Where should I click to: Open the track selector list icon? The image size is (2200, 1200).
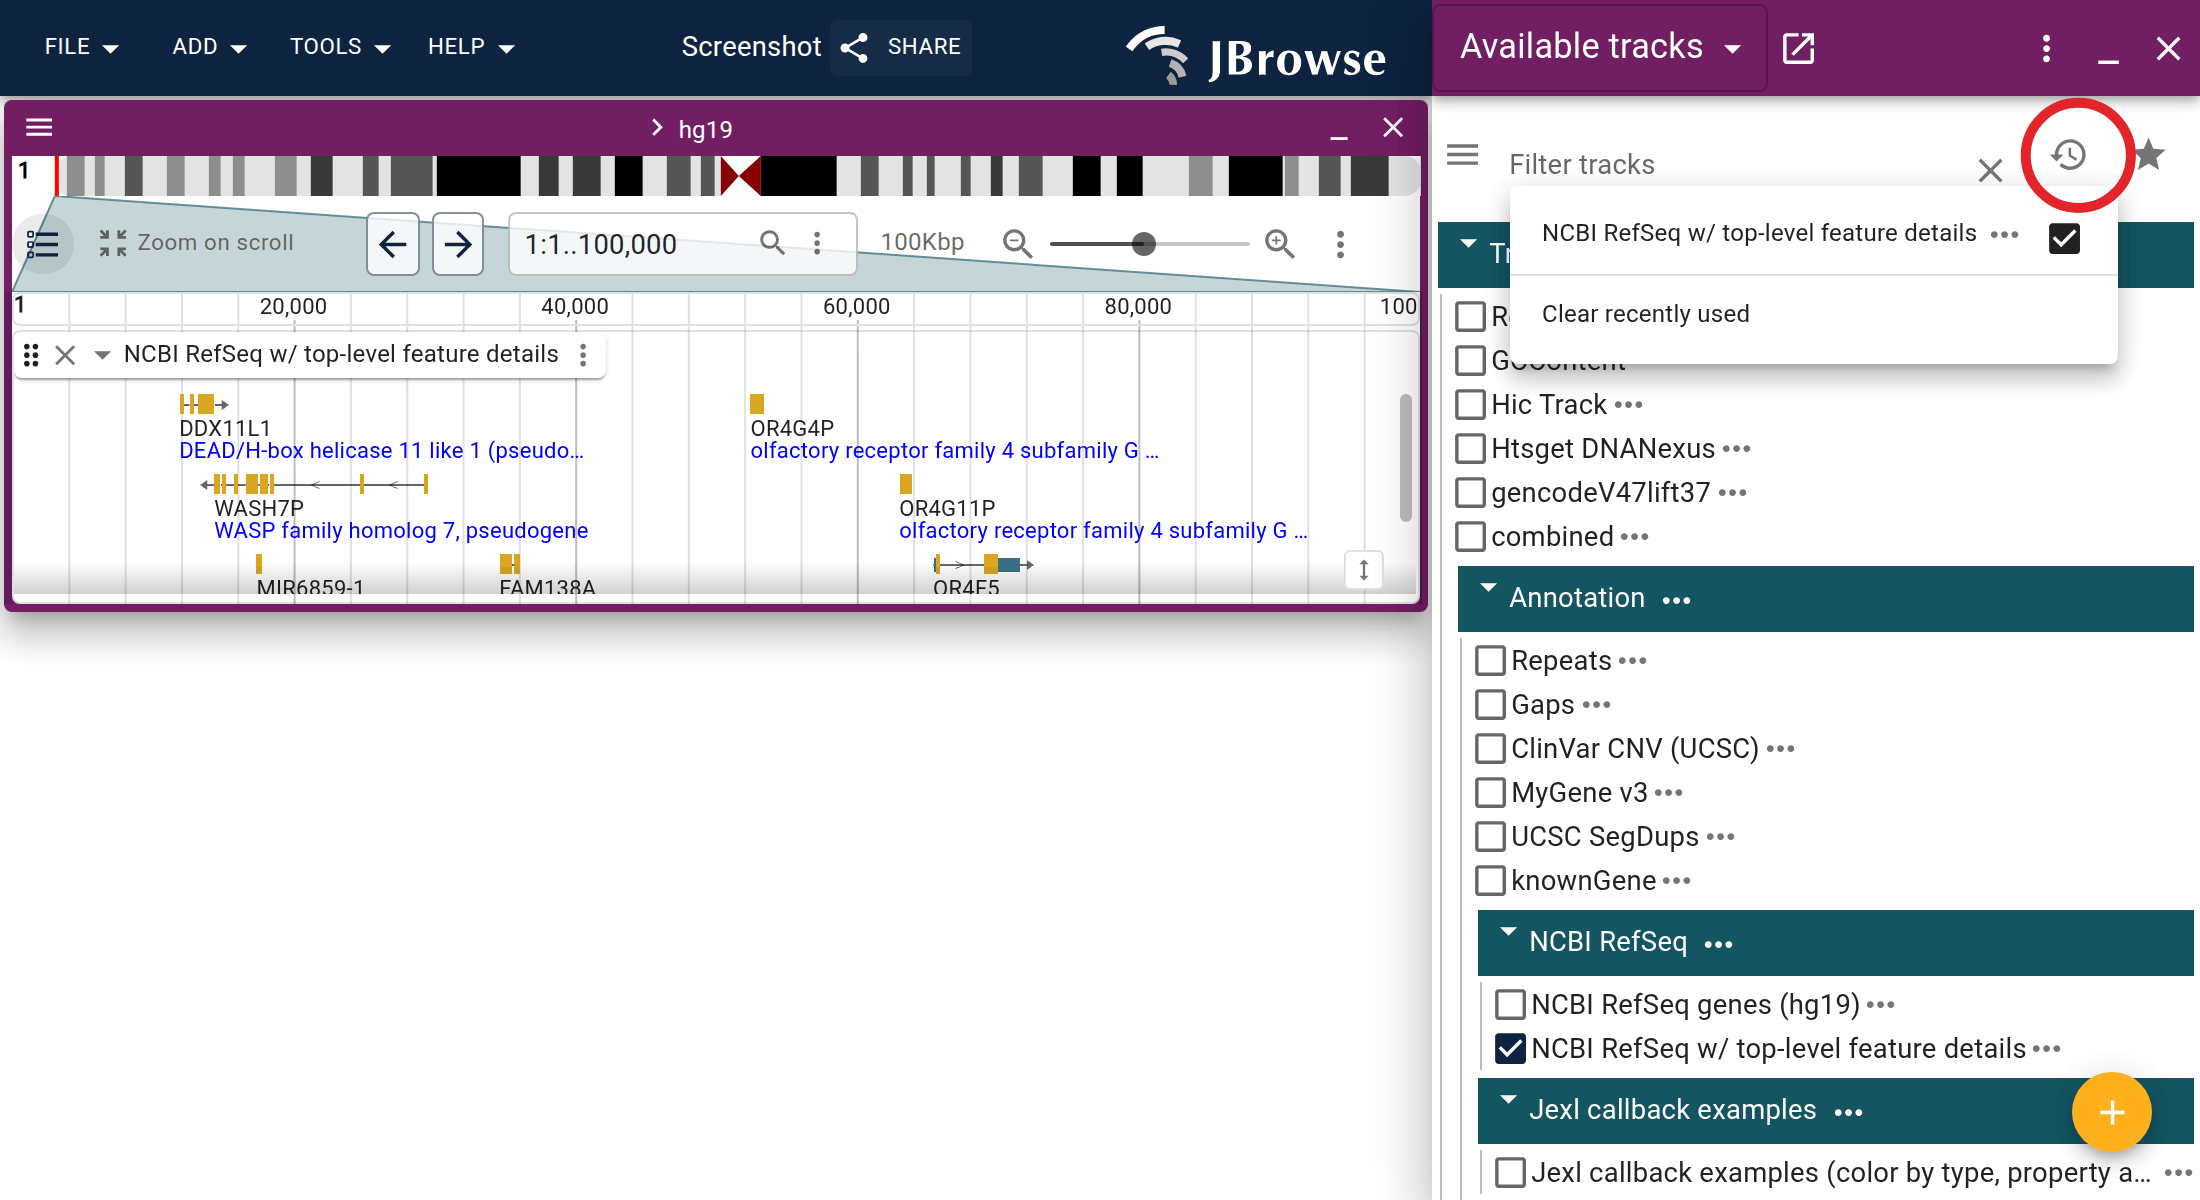[x=43, y=243]
